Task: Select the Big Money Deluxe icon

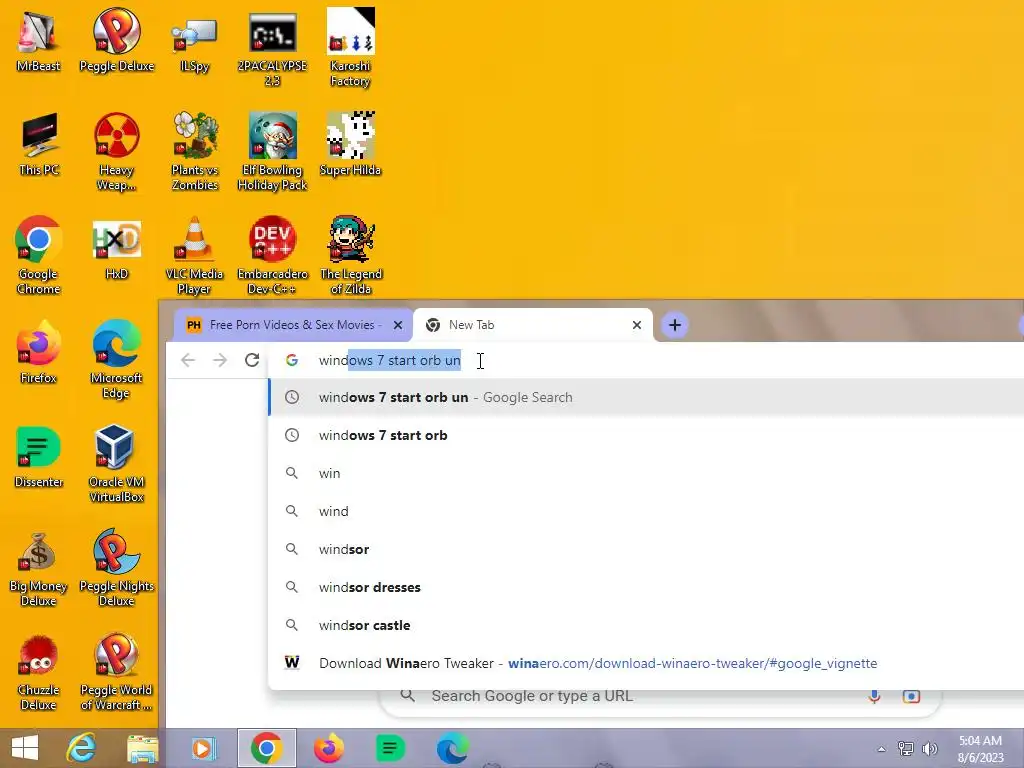Action: [39, 567]
